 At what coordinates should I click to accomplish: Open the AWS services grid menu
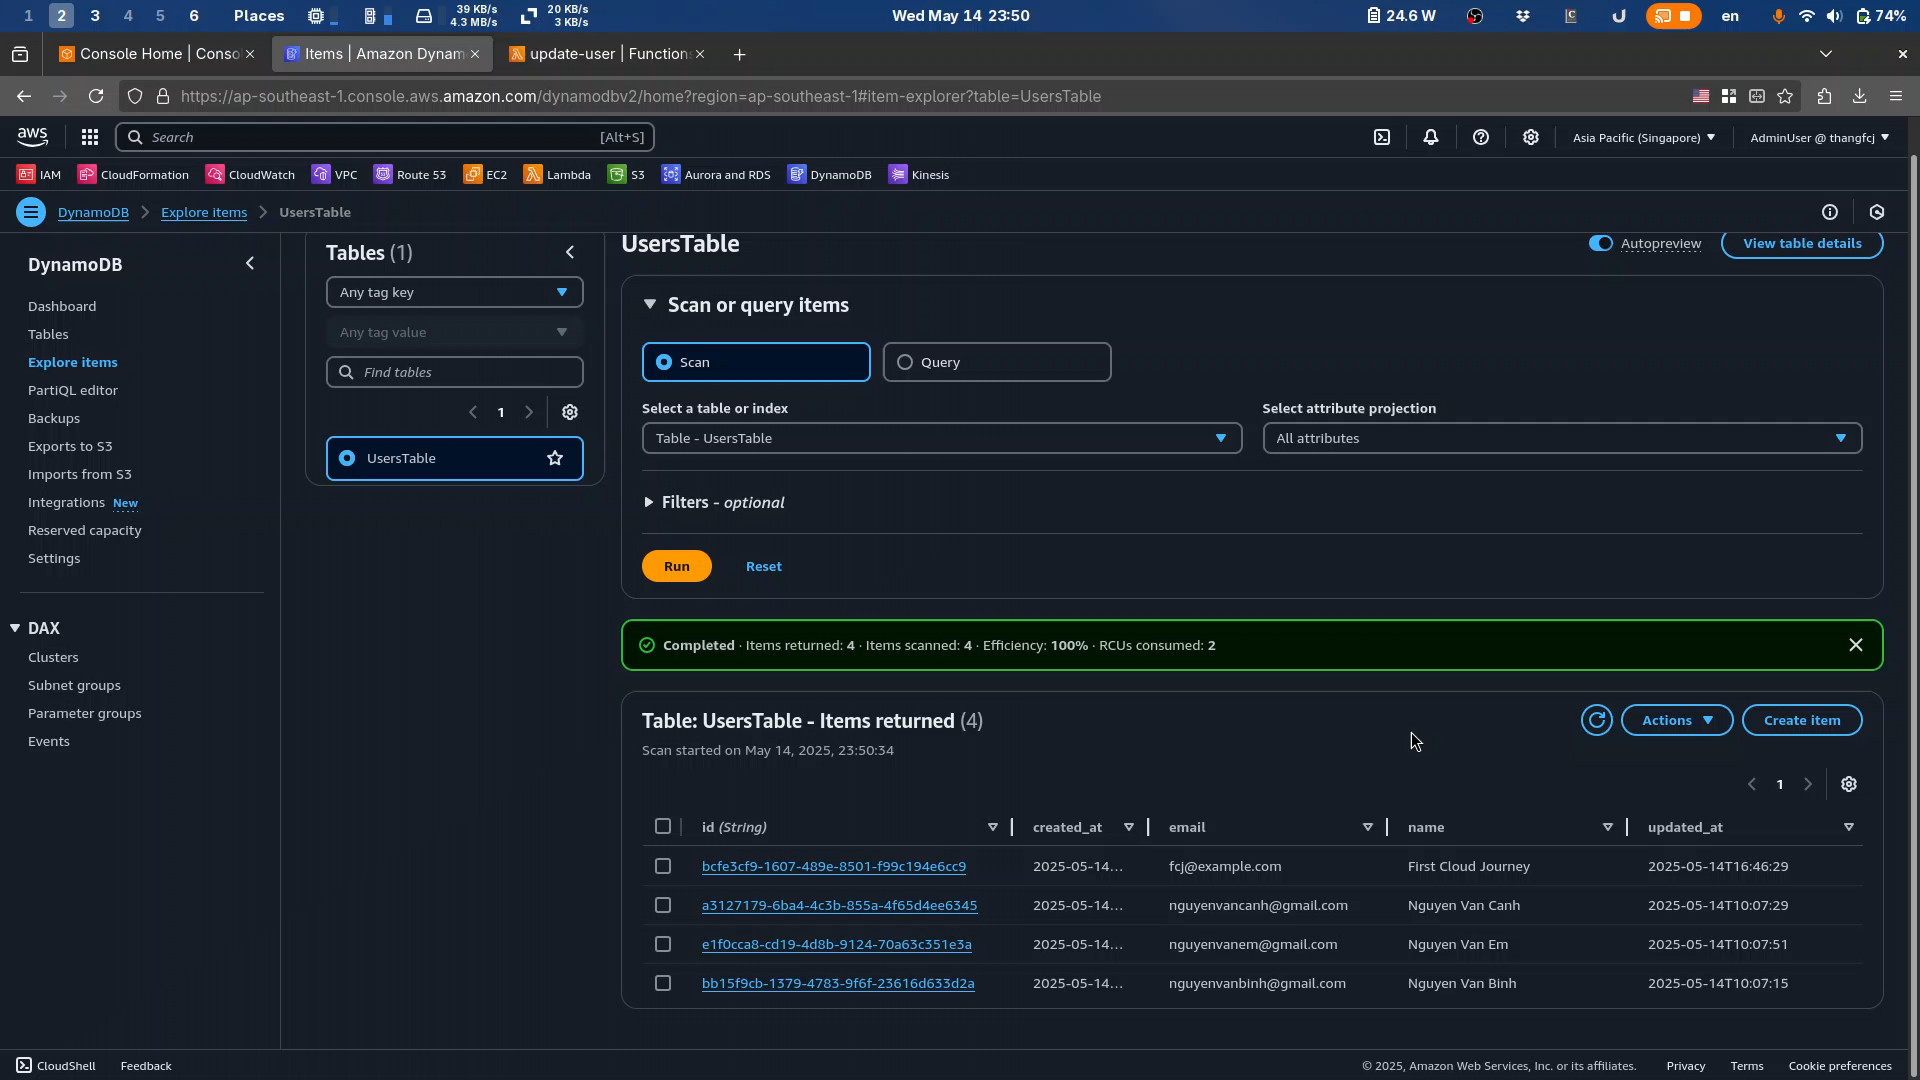[90, 137]
